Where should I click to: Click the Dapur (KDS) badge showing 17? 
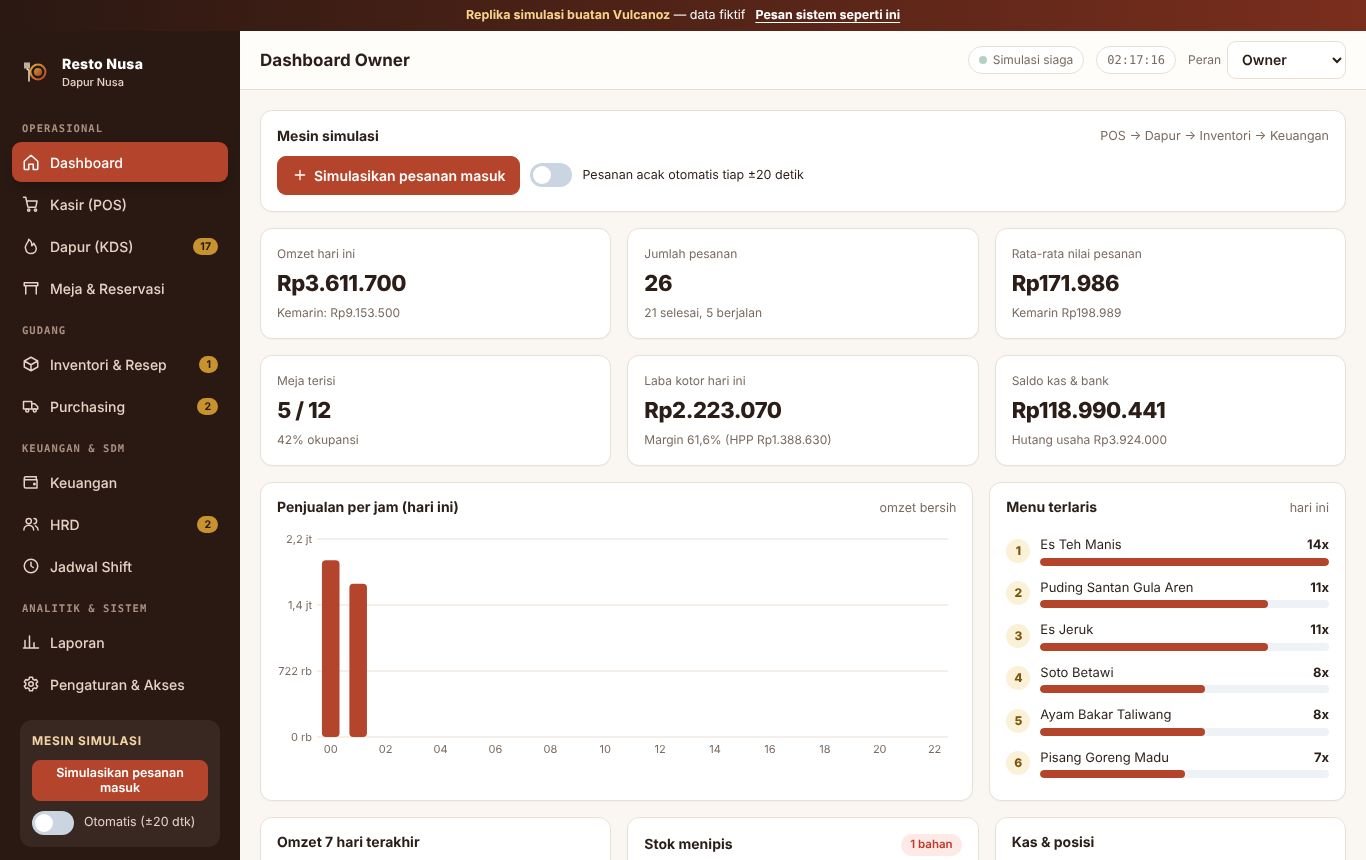(x=205, y=247)
